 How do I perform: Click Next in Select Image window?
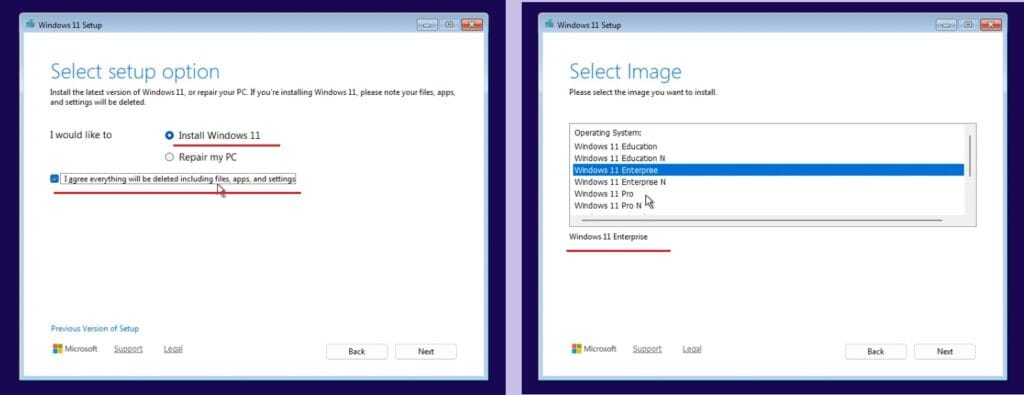[945, 351]
